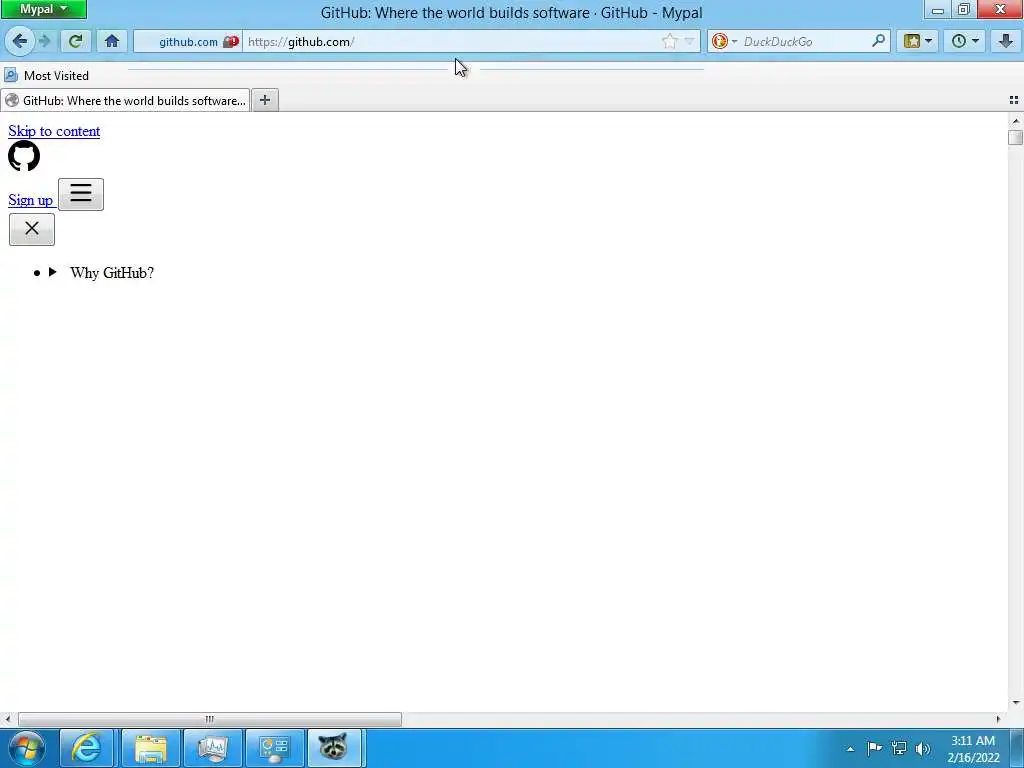Open the network tray icon
1024x768 pixels.
(899, 748)
